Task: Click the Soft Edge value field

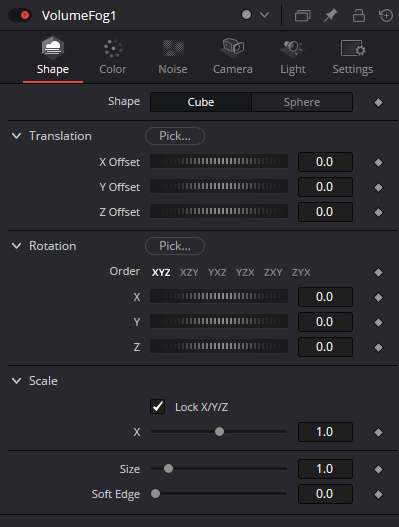Action: [x=325, y=494]
